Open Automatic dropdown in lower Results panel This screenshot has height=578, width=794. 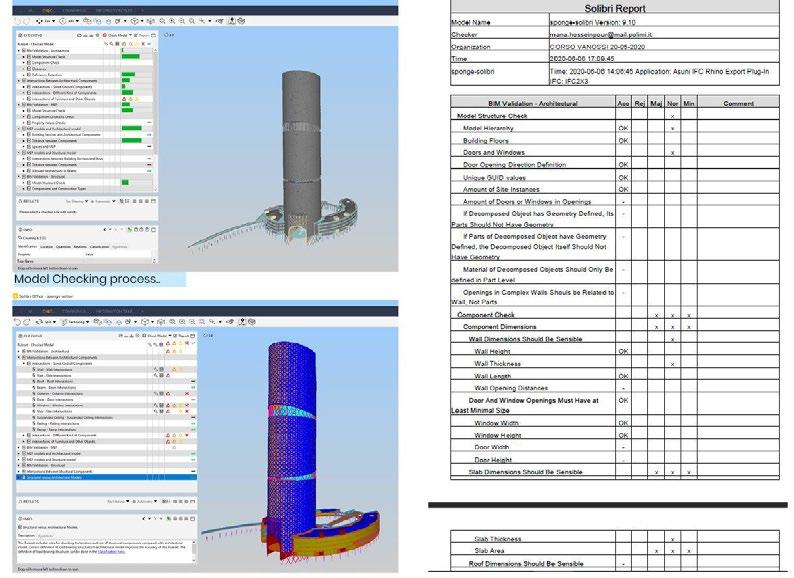pyautogui.click(x=145, y=502)
